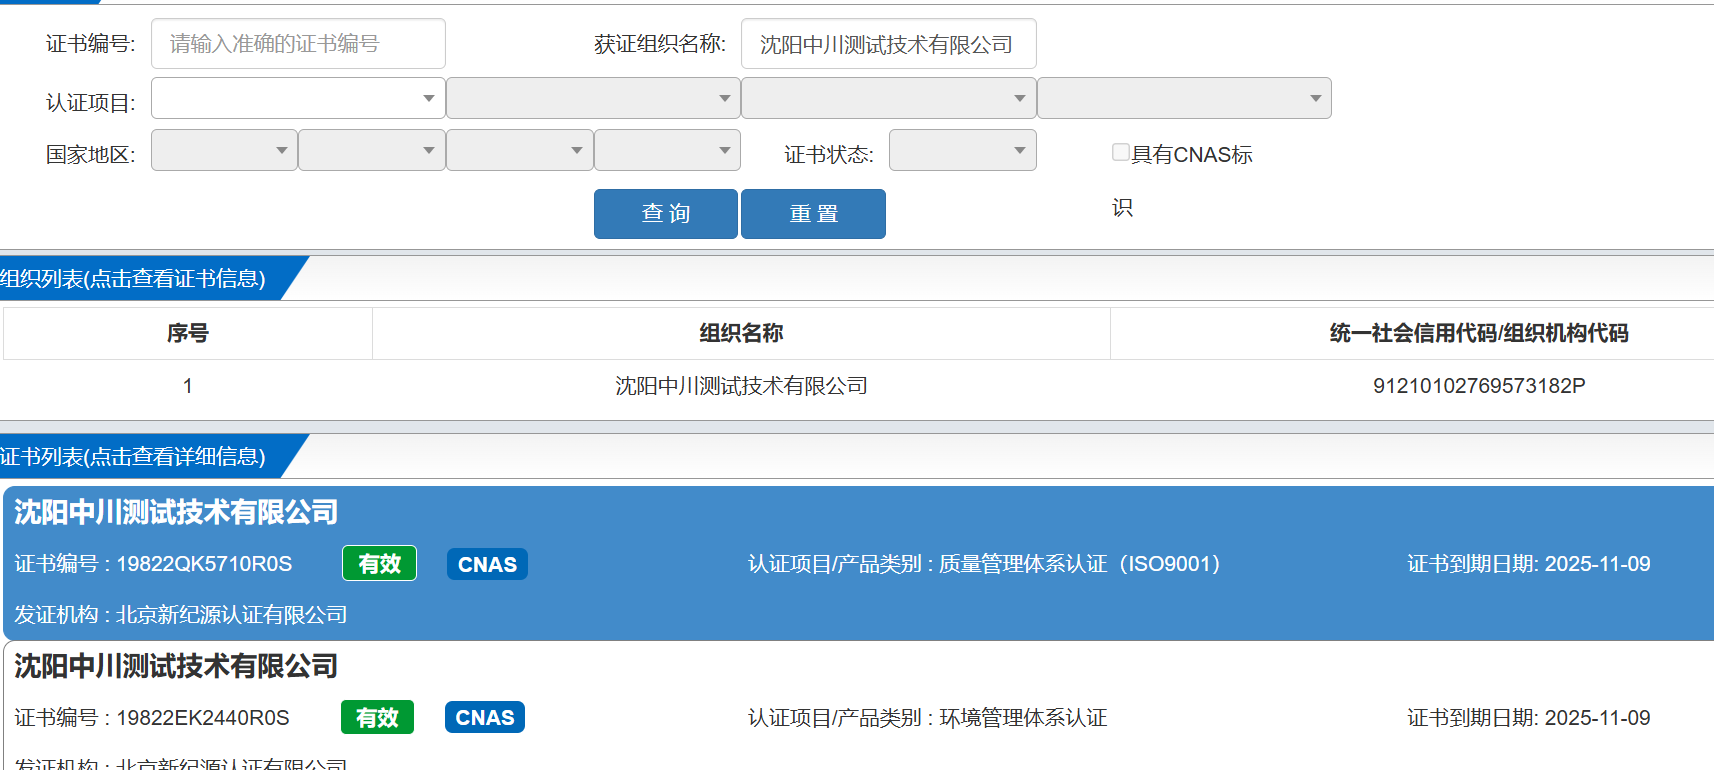Click the 认证项目 form label

click(91, 103)
